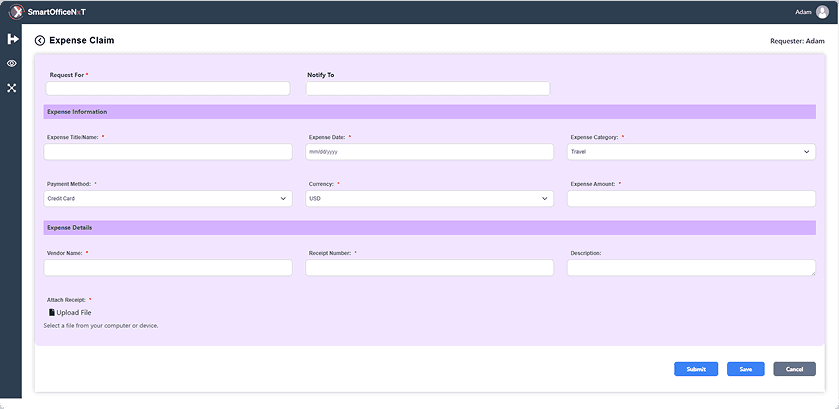Focus the Description text area
Screen dimensions: 839x409
click(x=691, y=268)
